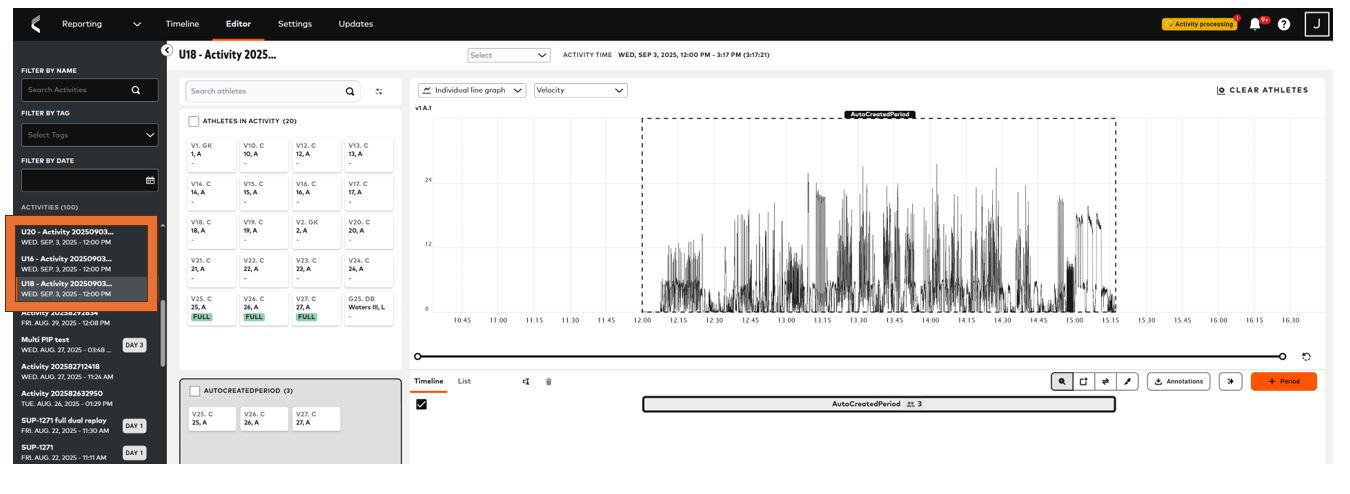Viewport: 1350px width, 494px height.
Task: Open the athlete filter settings icon
Action: [379, 91]
